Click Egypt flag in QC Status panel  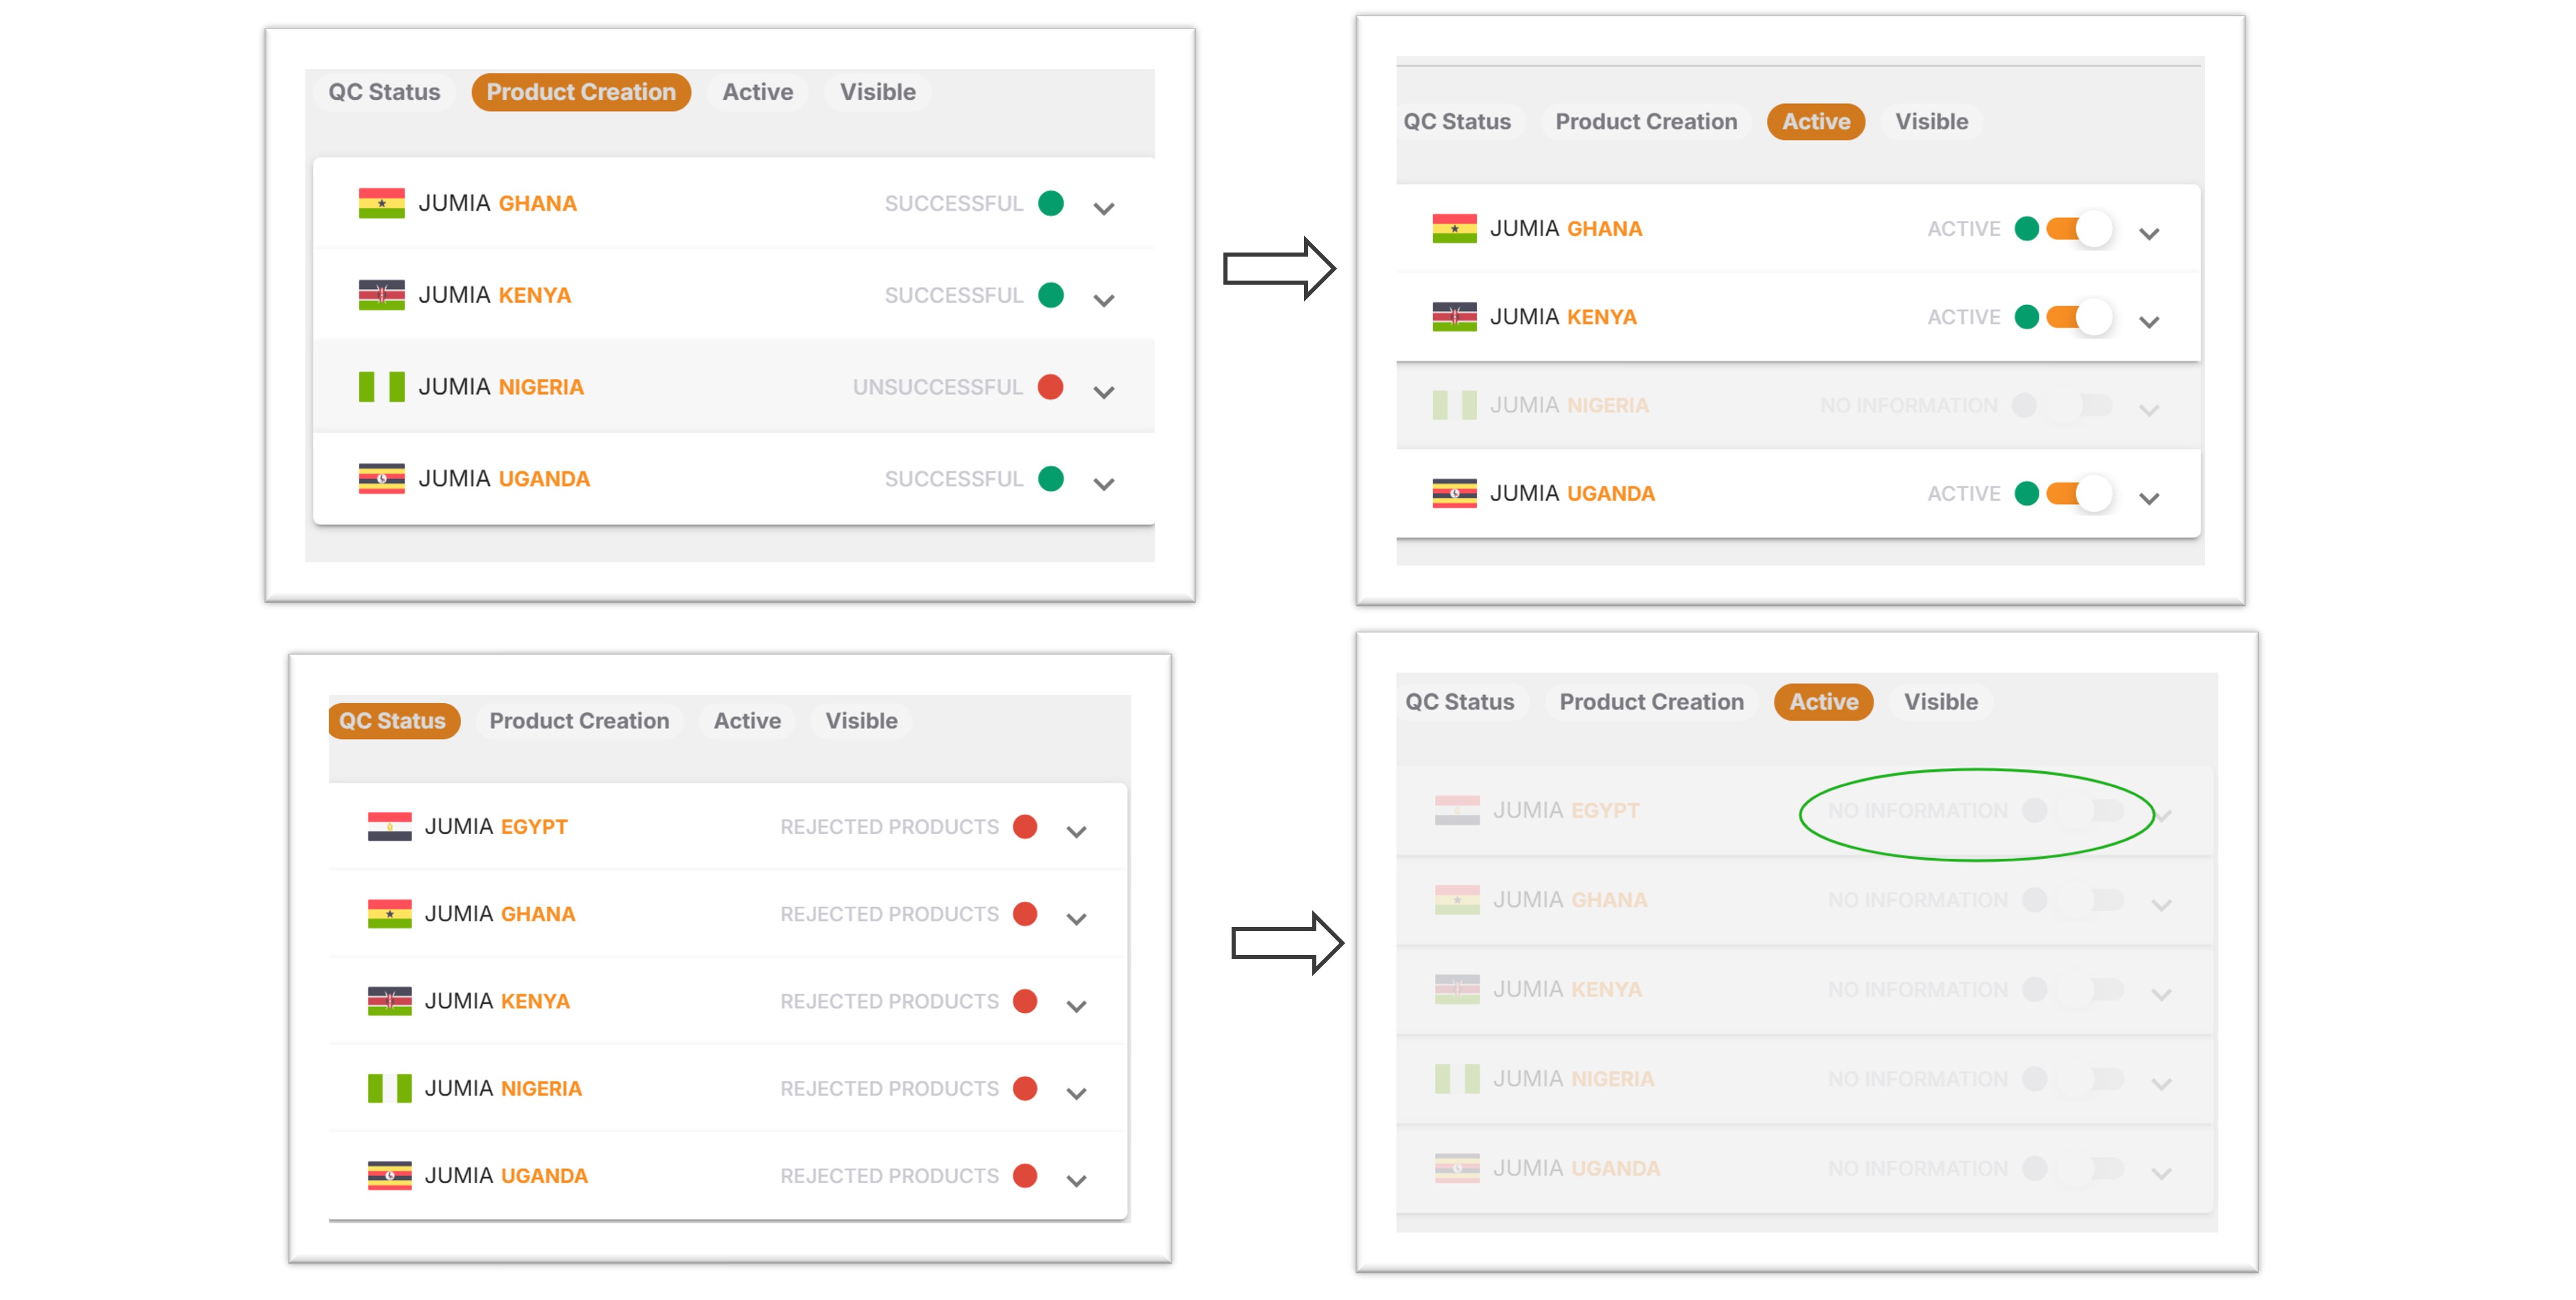coord(389,827)
